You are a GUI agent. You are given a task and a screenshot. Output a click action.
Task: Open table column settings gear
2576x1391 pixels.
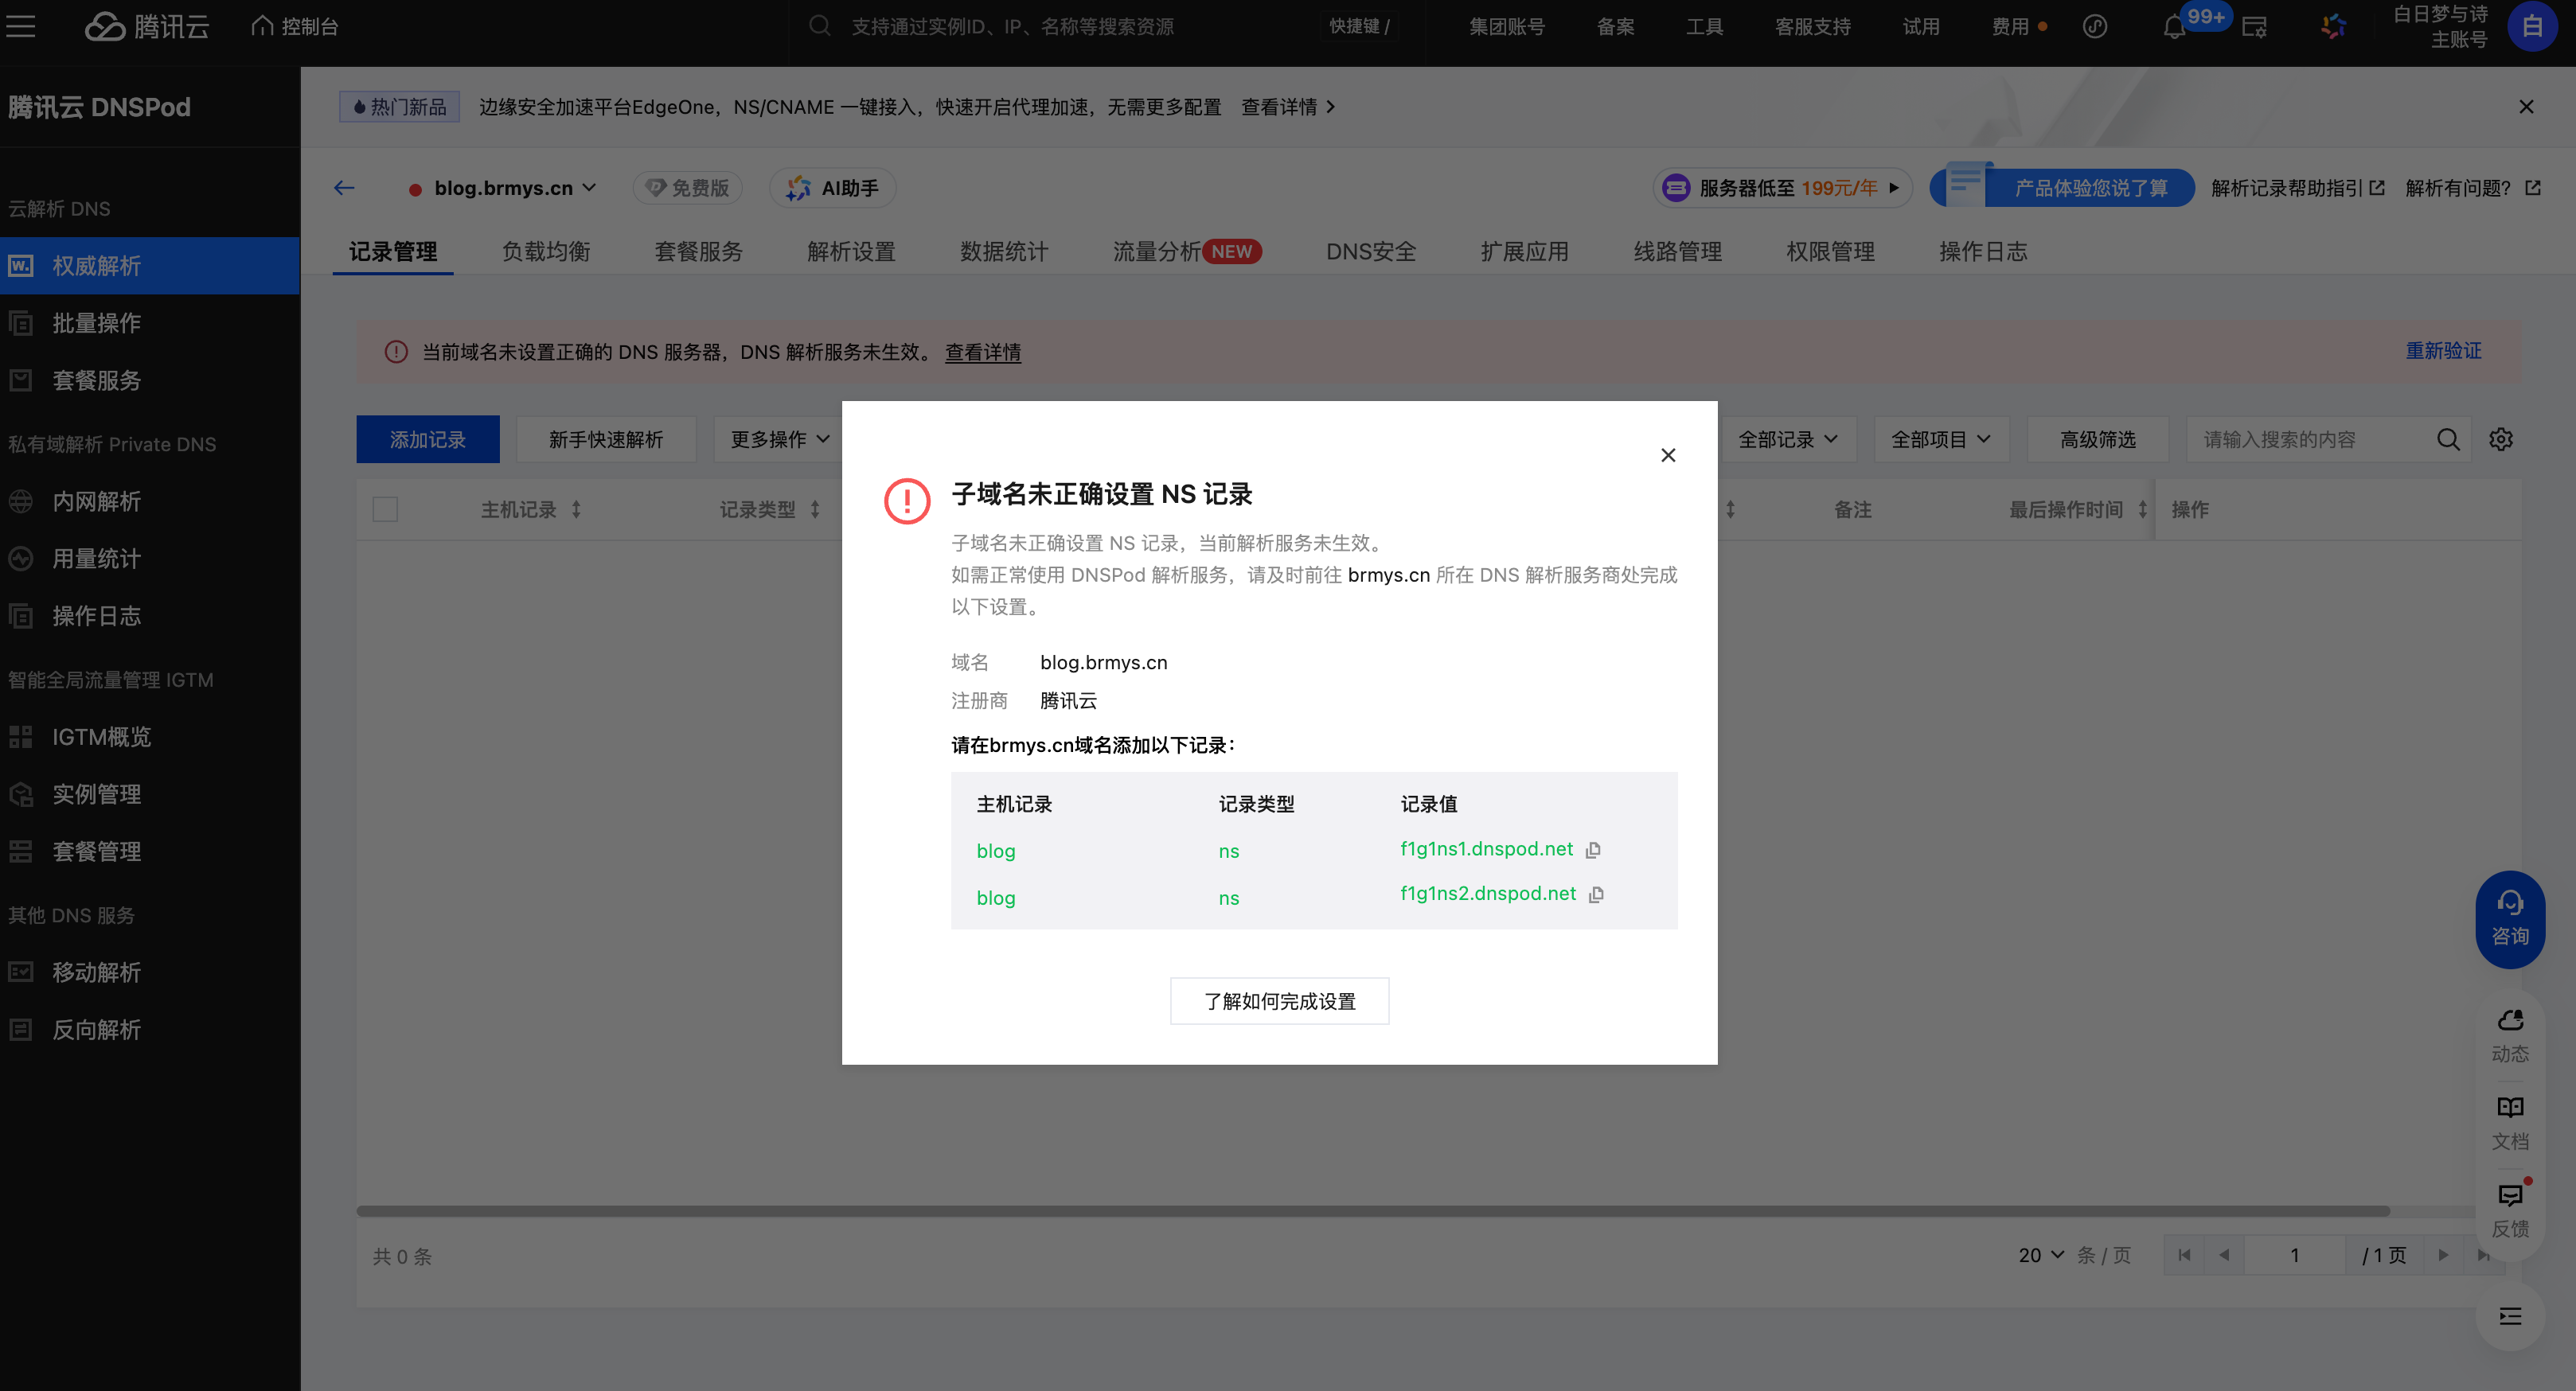(2500, 439)
